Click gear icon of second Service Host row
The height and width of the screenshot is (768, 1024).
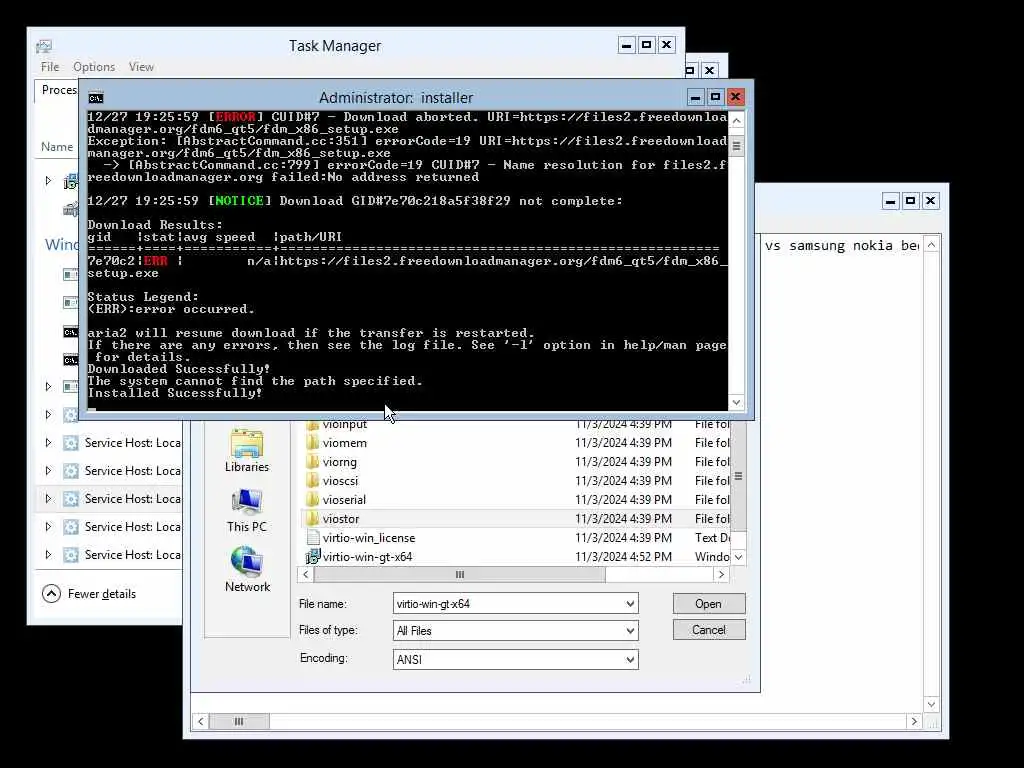[x=71, y=471]
